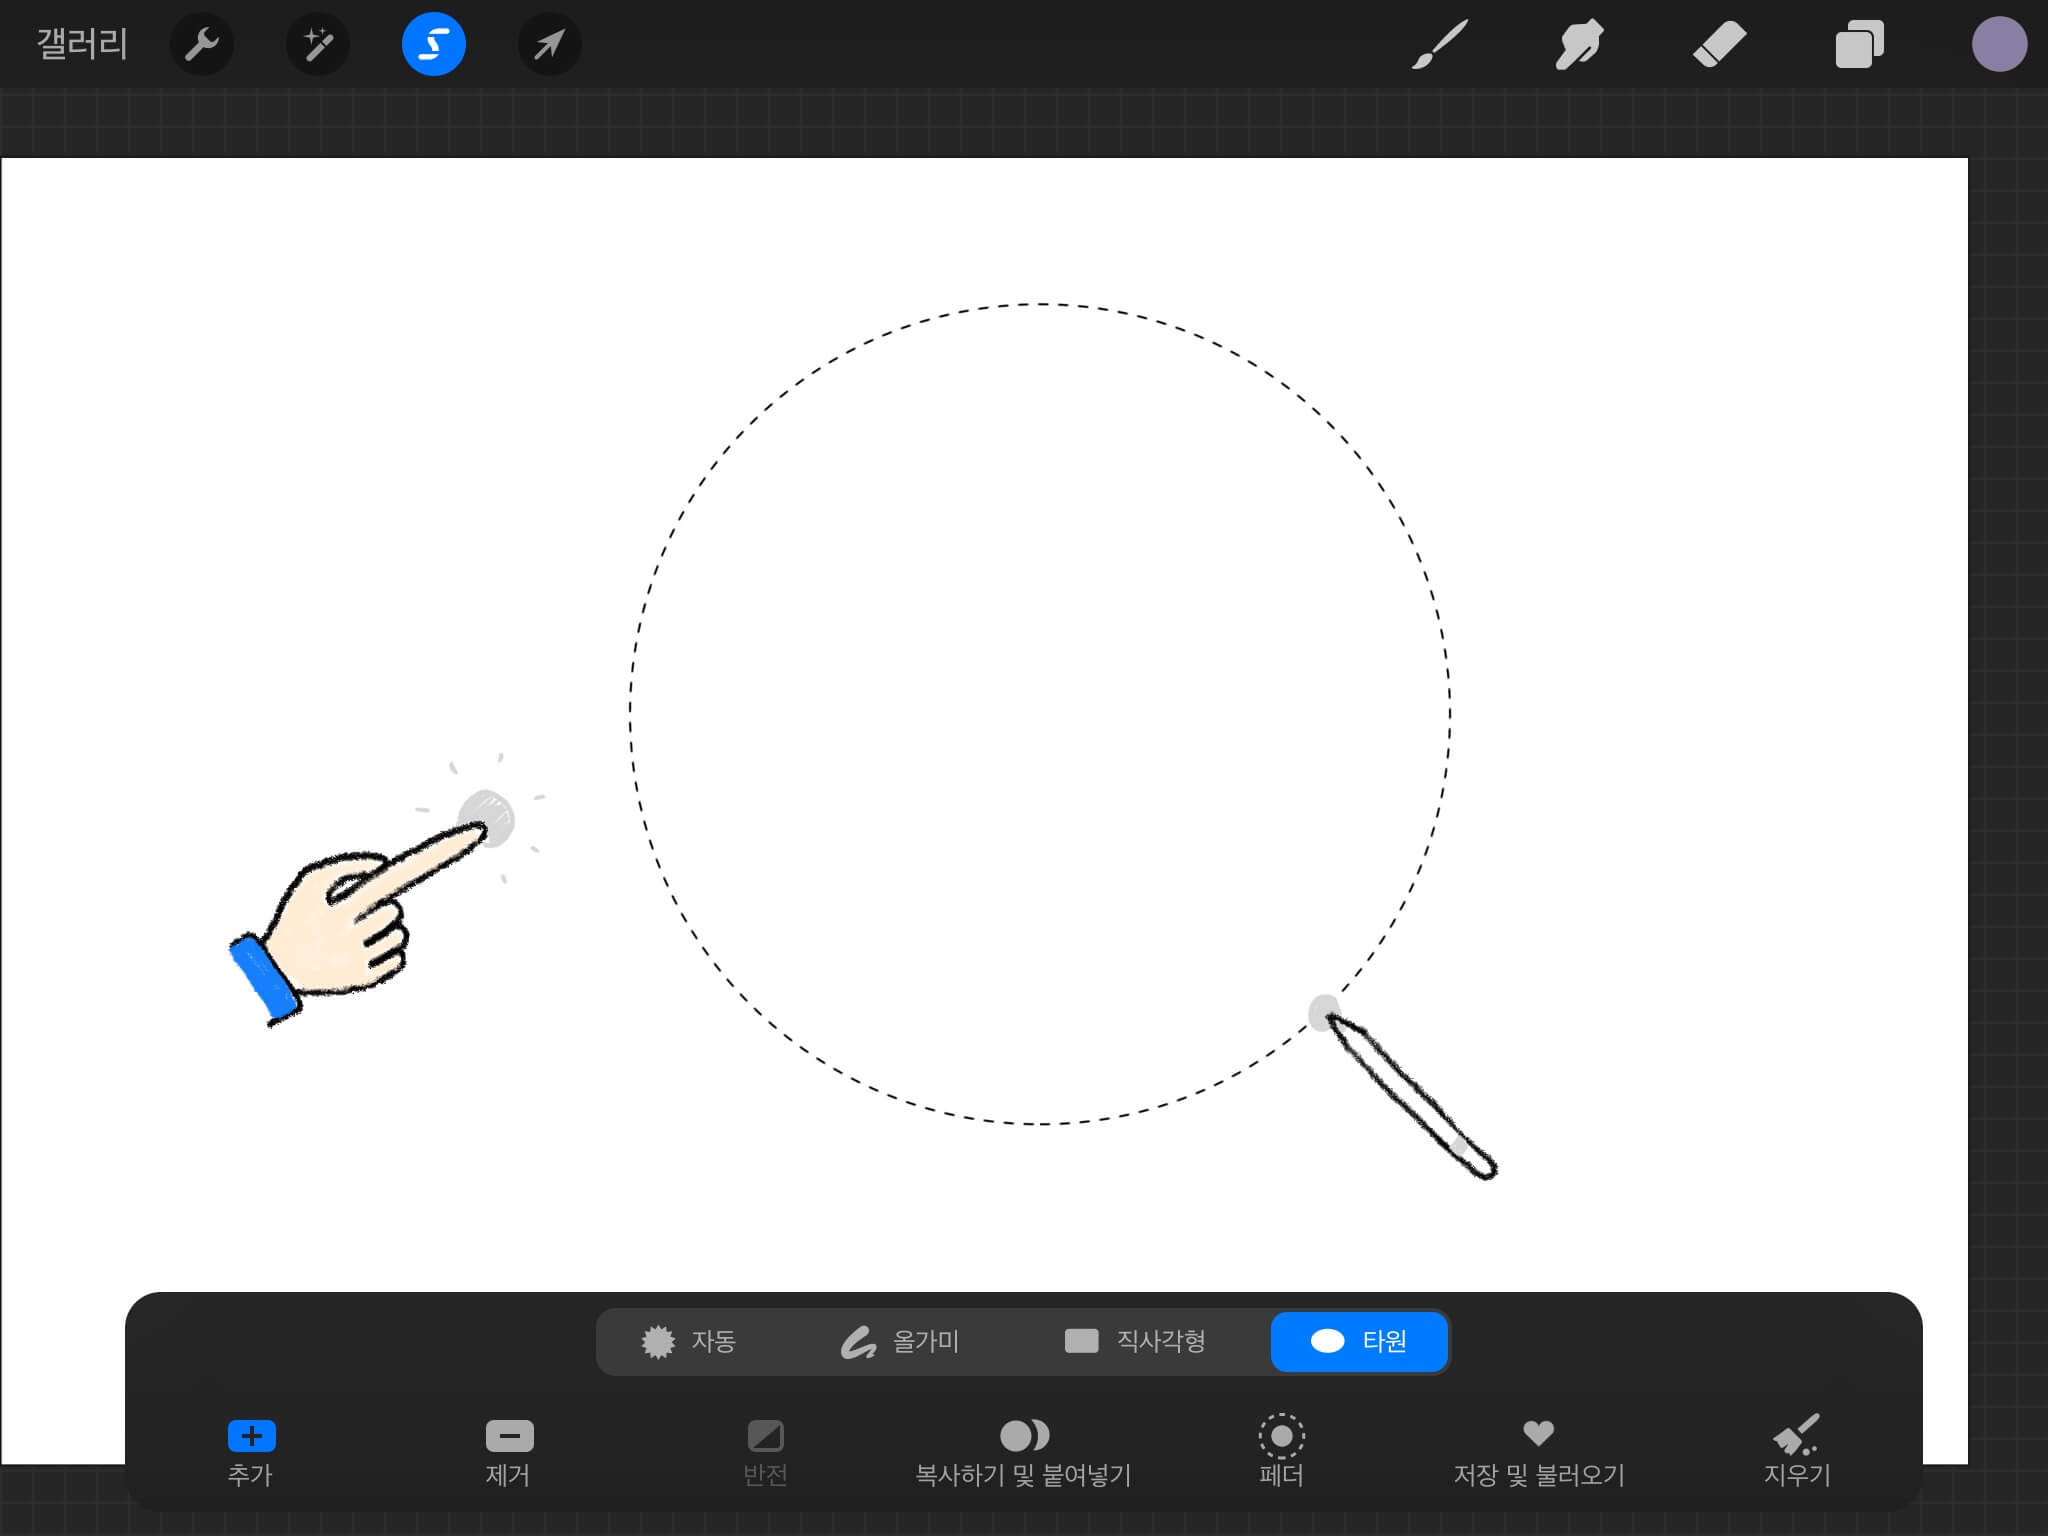This screenshot has height=1536, width=2048.
Task: Open the Adjustments magic wand menu
Action: pyautogui.click(x=318, y=45)
